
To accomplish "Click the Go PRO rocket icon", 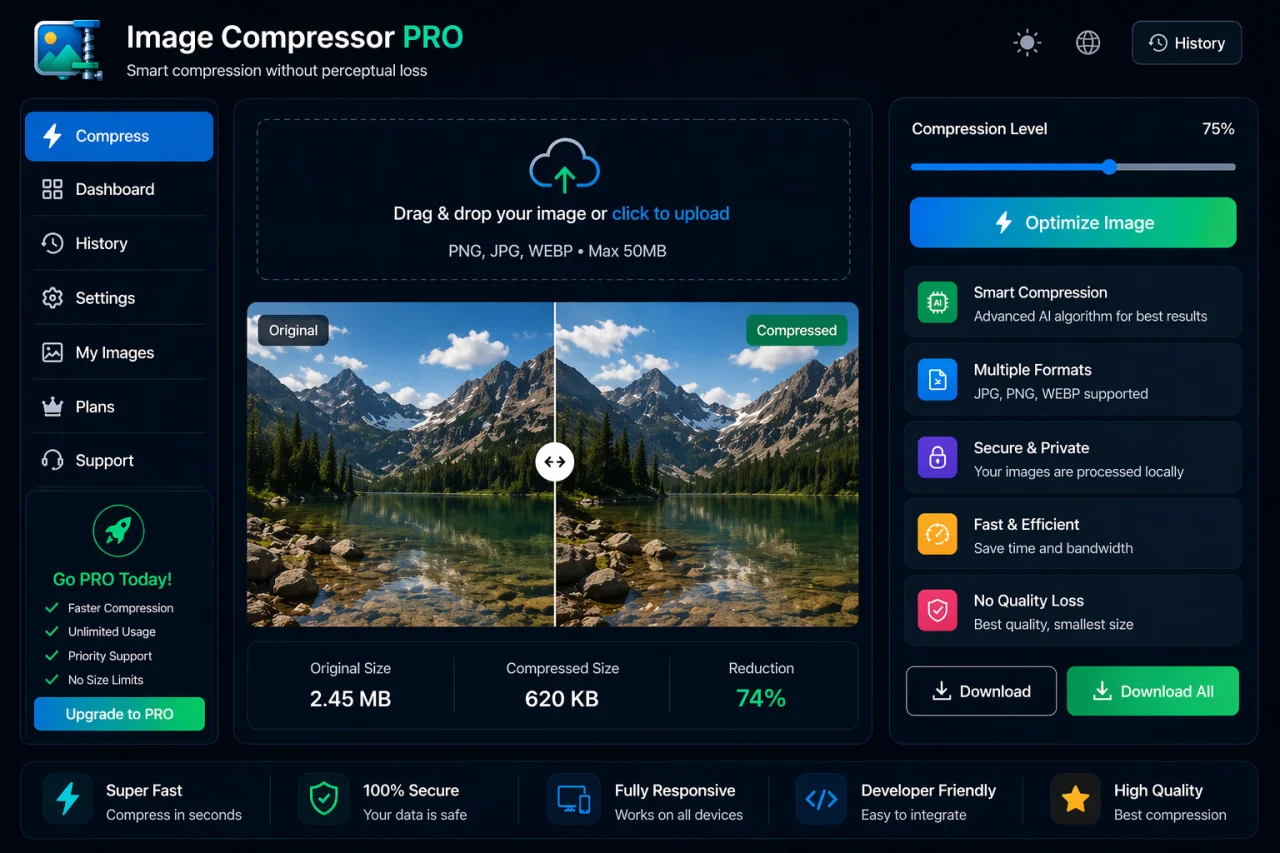I will click(x=118, y=531).
